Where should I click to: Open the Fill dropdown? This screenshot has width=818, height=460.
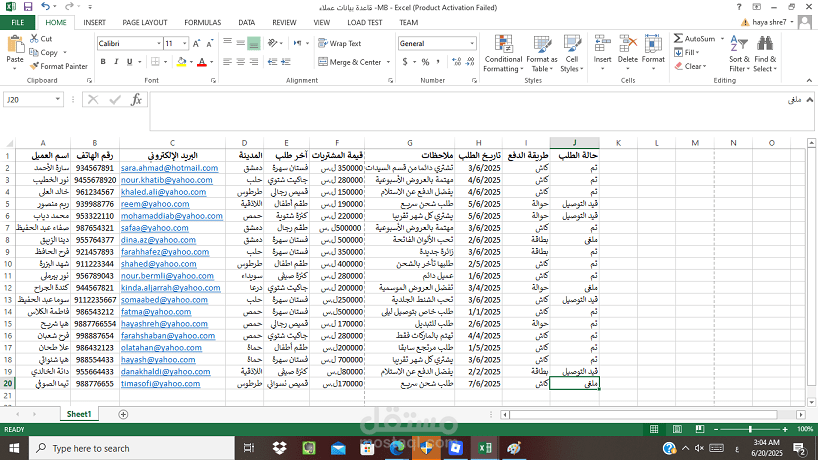[x=687, y=53]
